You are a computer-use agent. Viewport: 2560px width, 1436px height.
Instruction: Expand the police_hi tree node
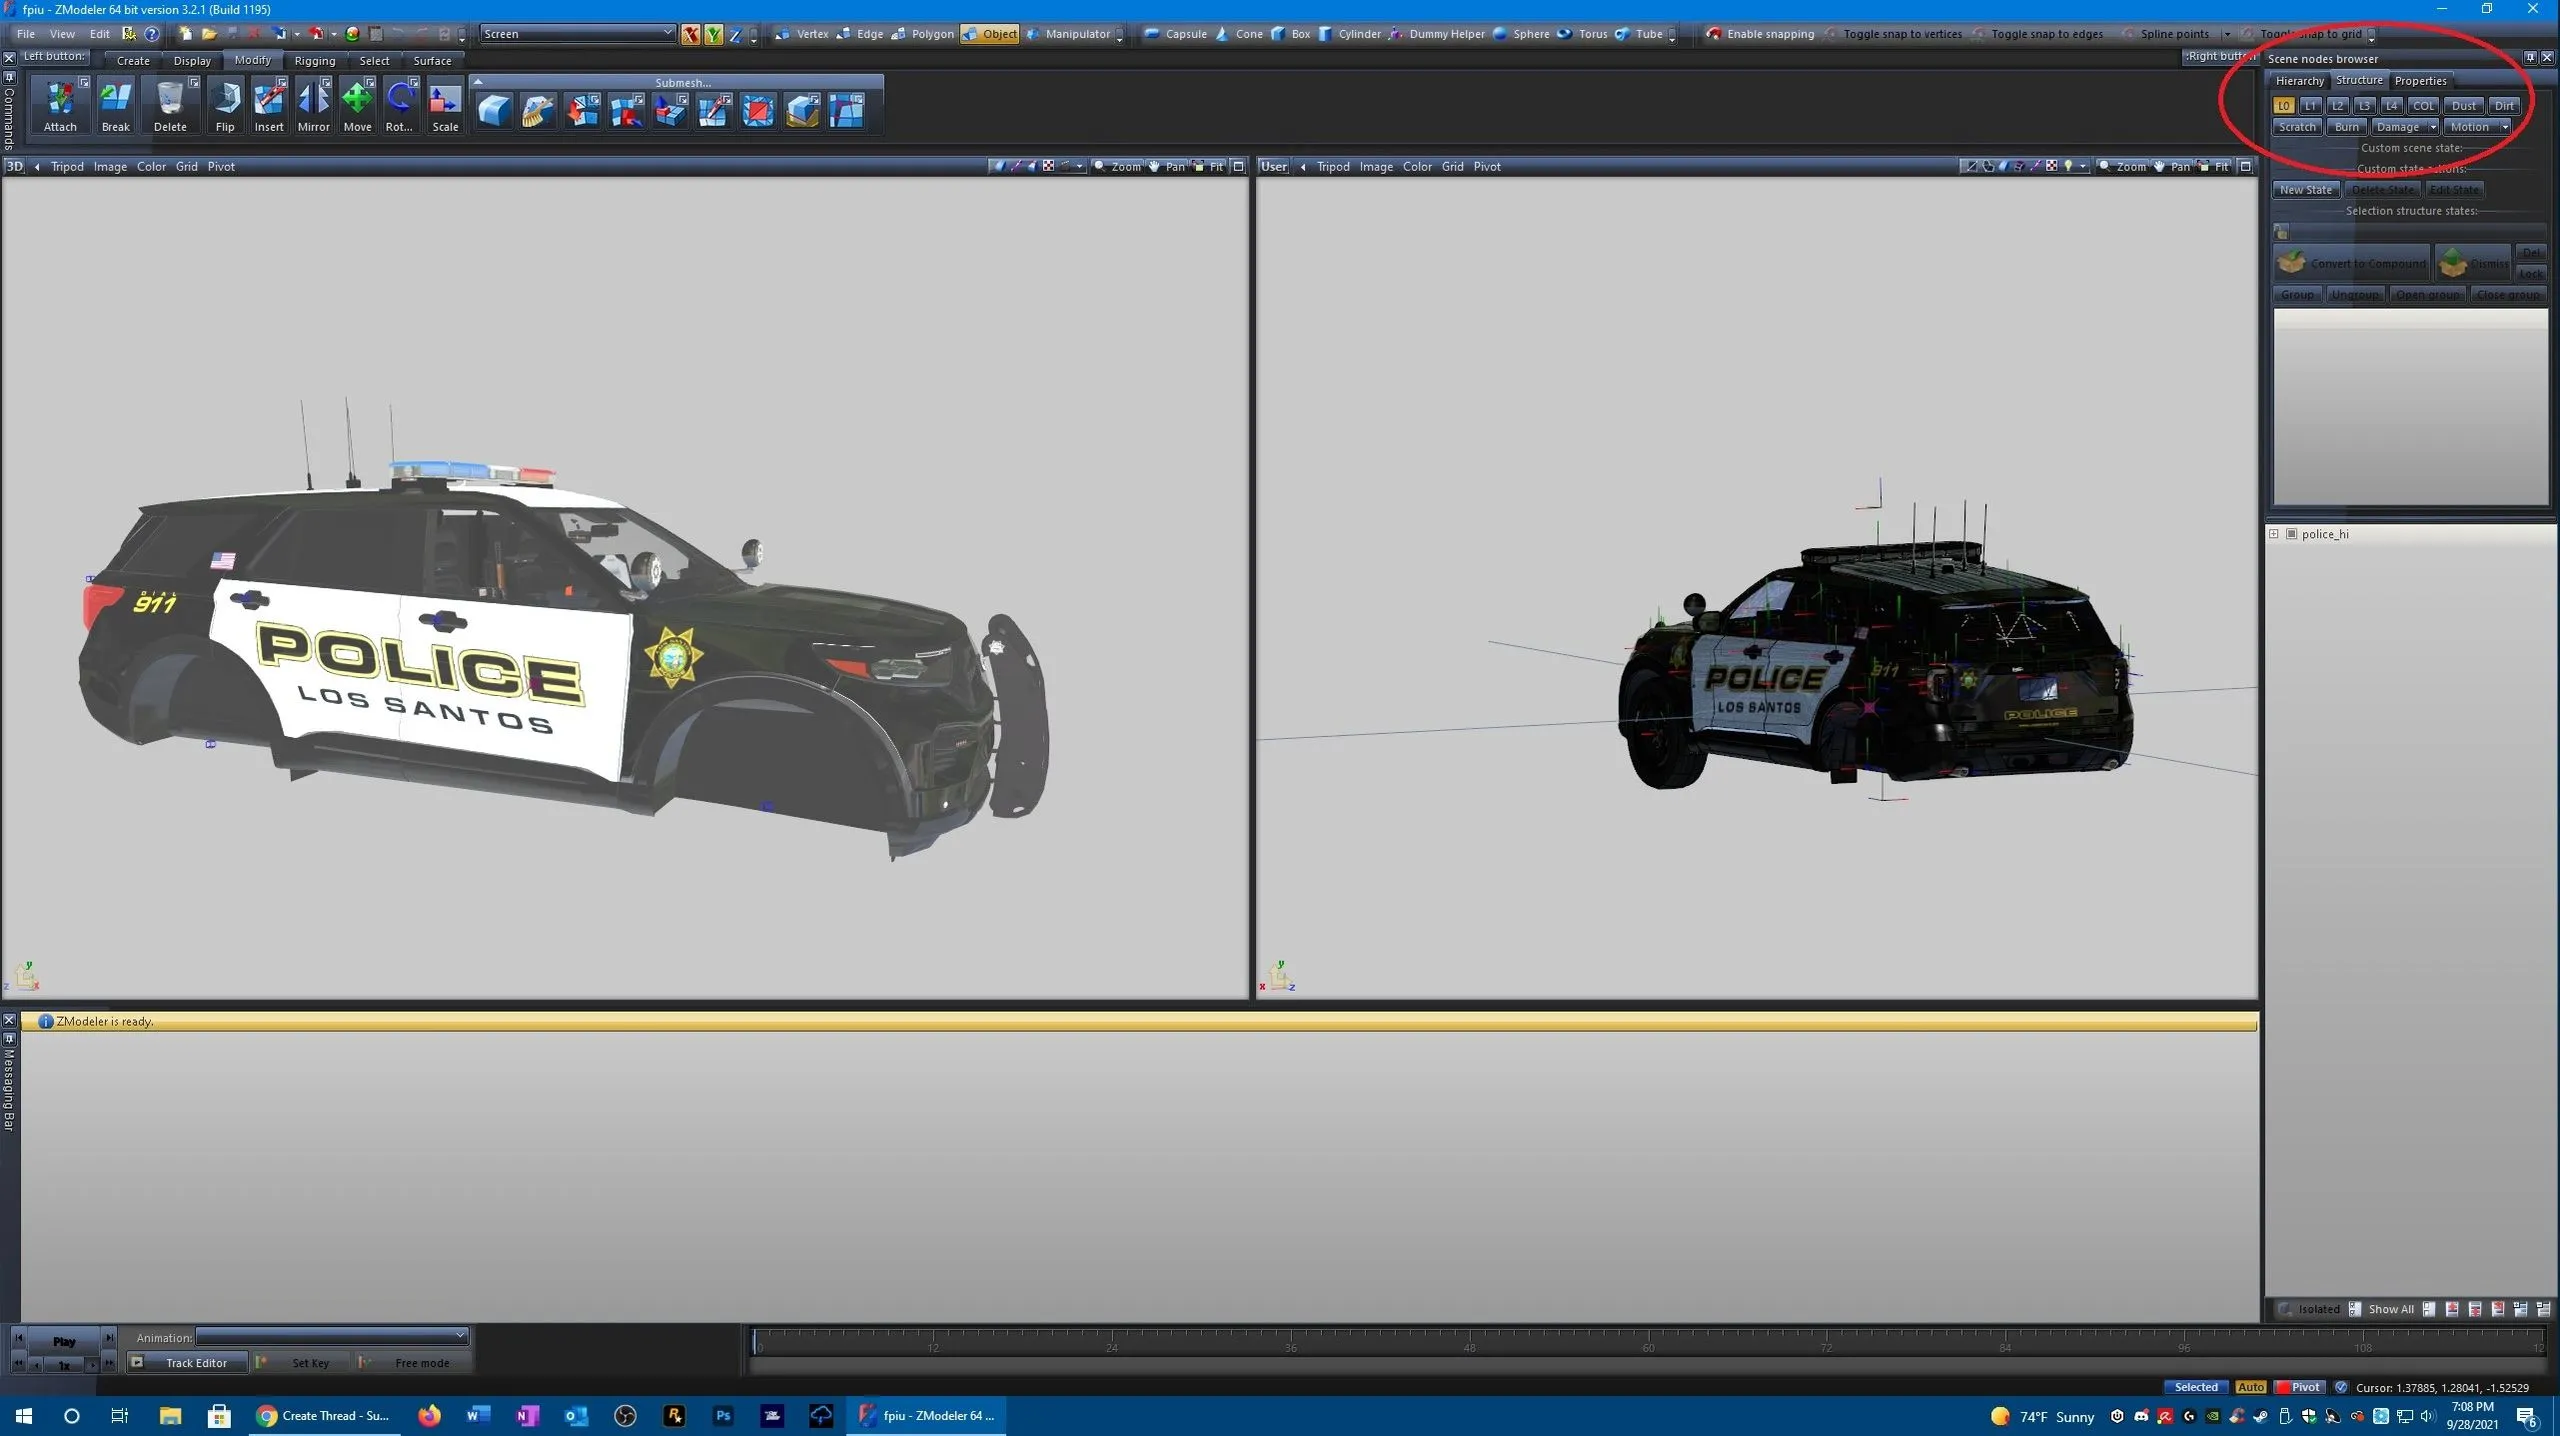[2274, 534]
